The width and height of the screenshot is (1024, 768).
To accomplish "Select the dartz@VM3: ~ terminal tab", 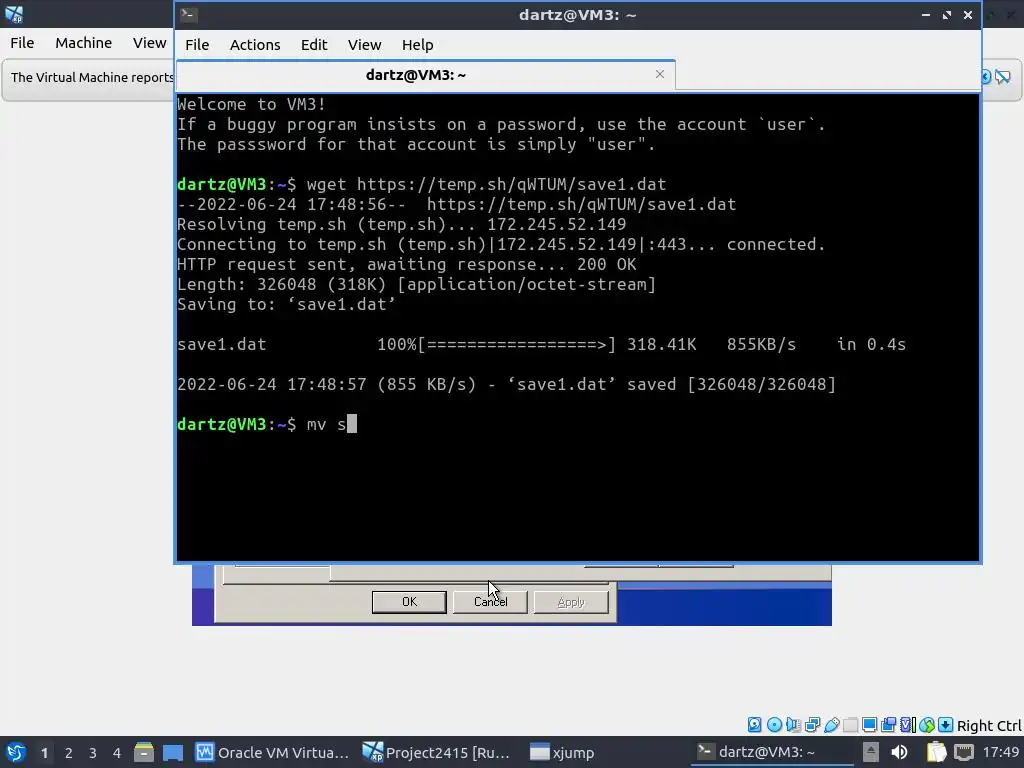I will (425, 75).
